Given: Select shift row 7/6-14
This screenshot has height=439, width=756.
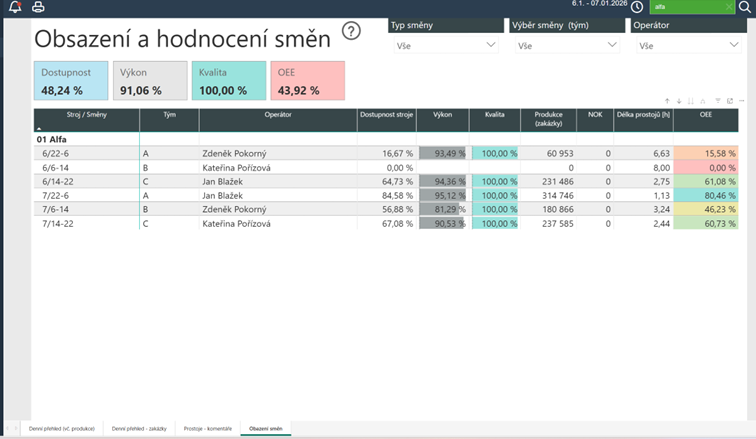Looking at the screenshot, I should click(x=386, y=210).
